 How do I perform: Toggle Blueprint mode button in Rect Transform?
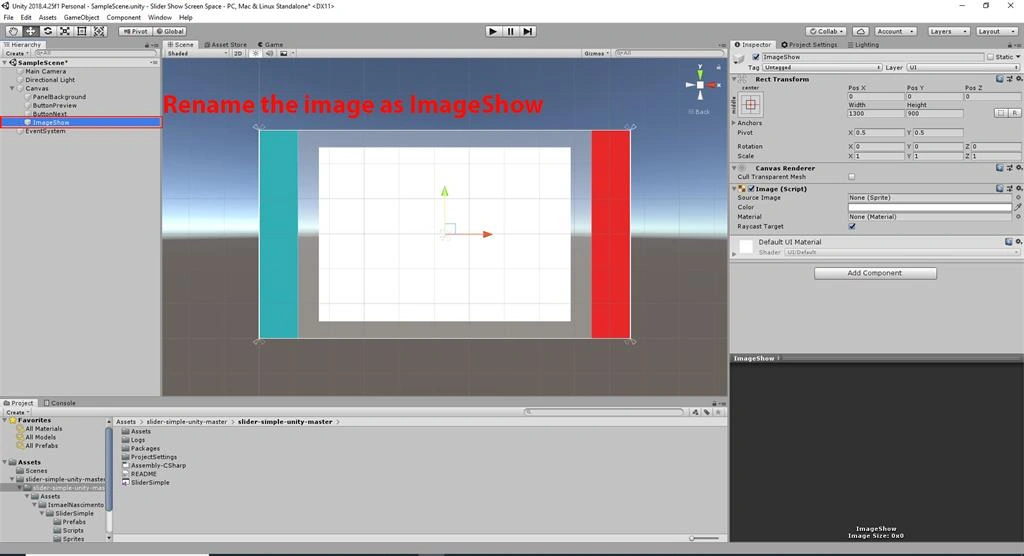[1001, 114]
